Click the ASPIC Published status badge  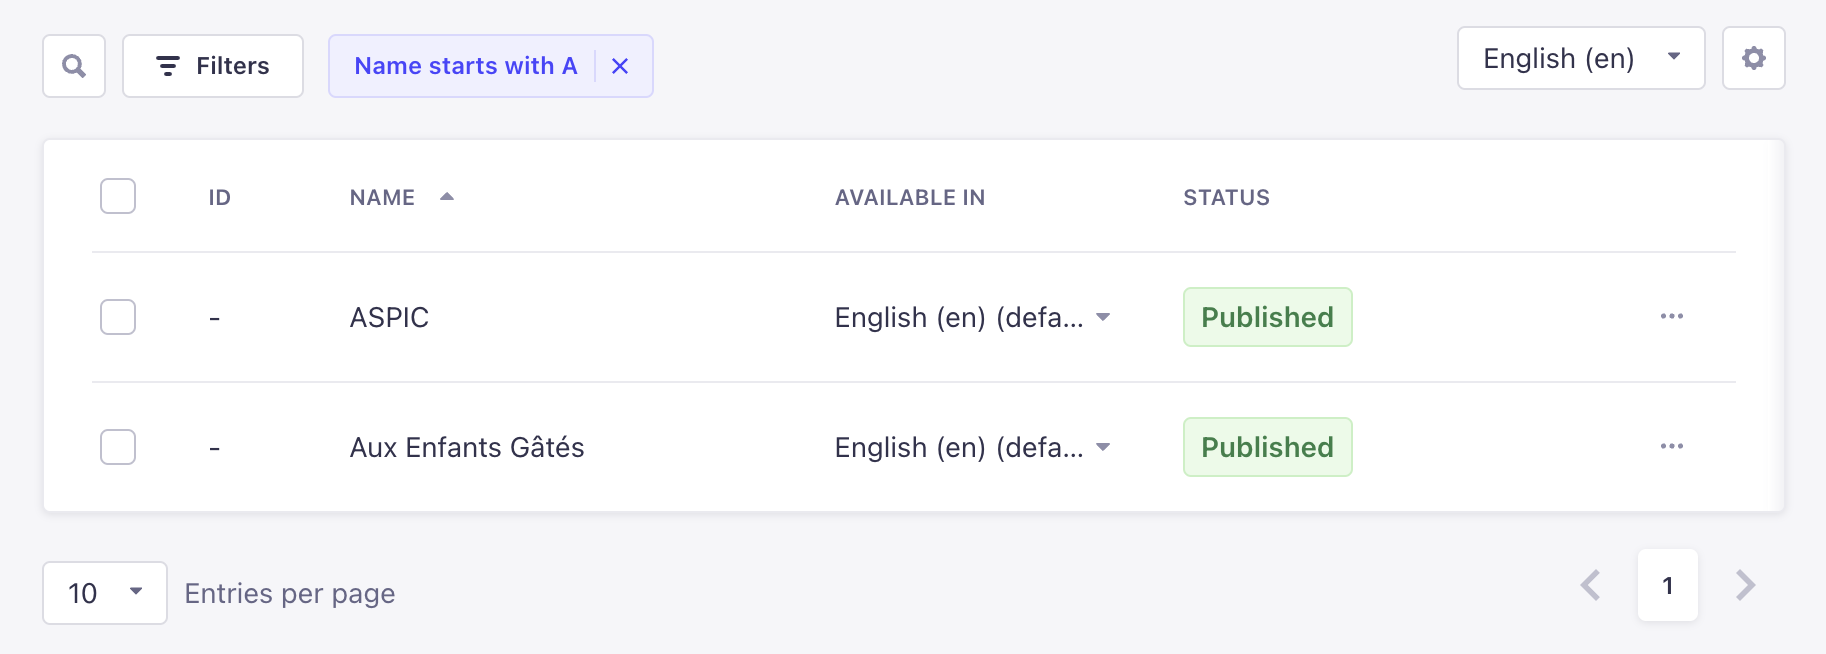tap(1267, 317)
